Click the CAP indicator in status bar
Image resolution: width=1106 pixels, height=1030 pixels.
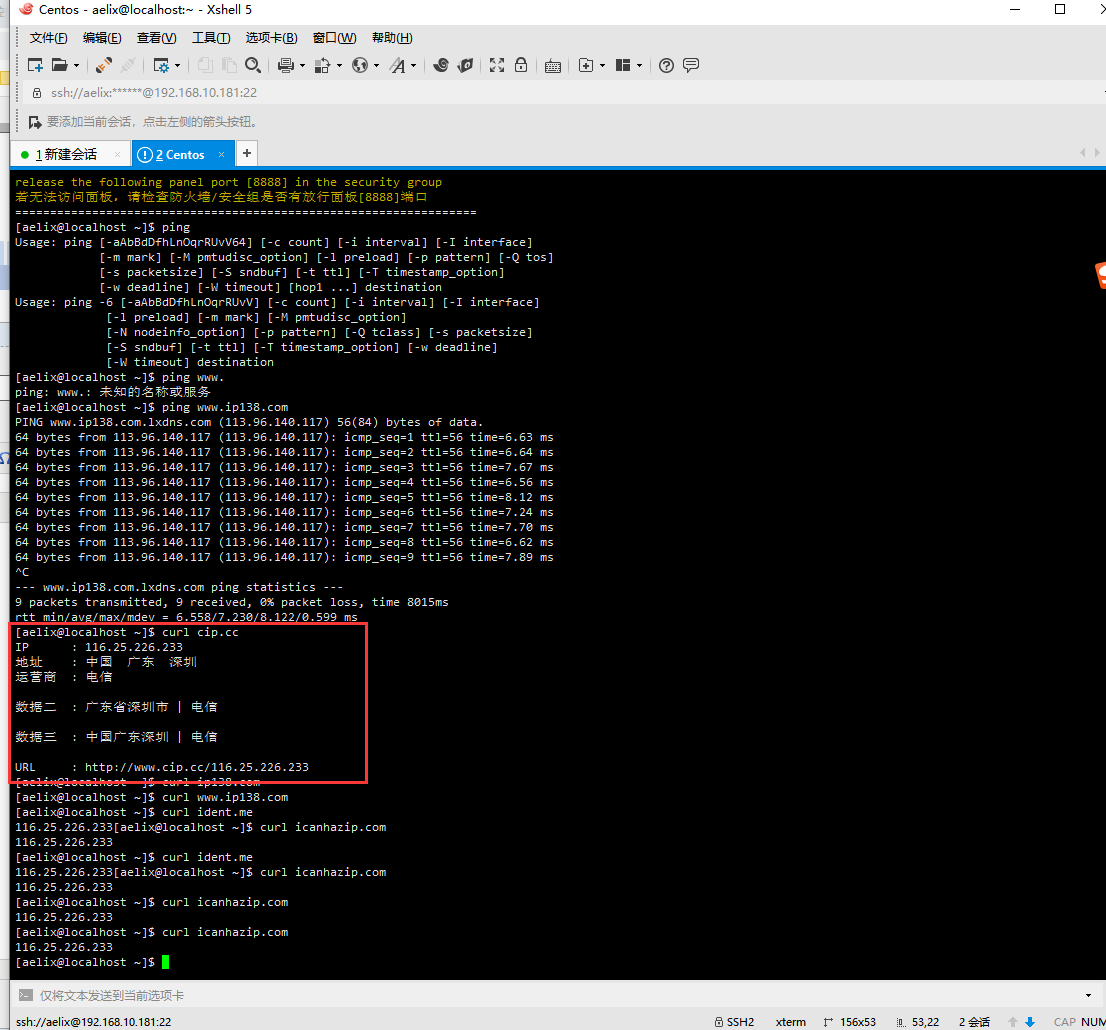1064,1022
